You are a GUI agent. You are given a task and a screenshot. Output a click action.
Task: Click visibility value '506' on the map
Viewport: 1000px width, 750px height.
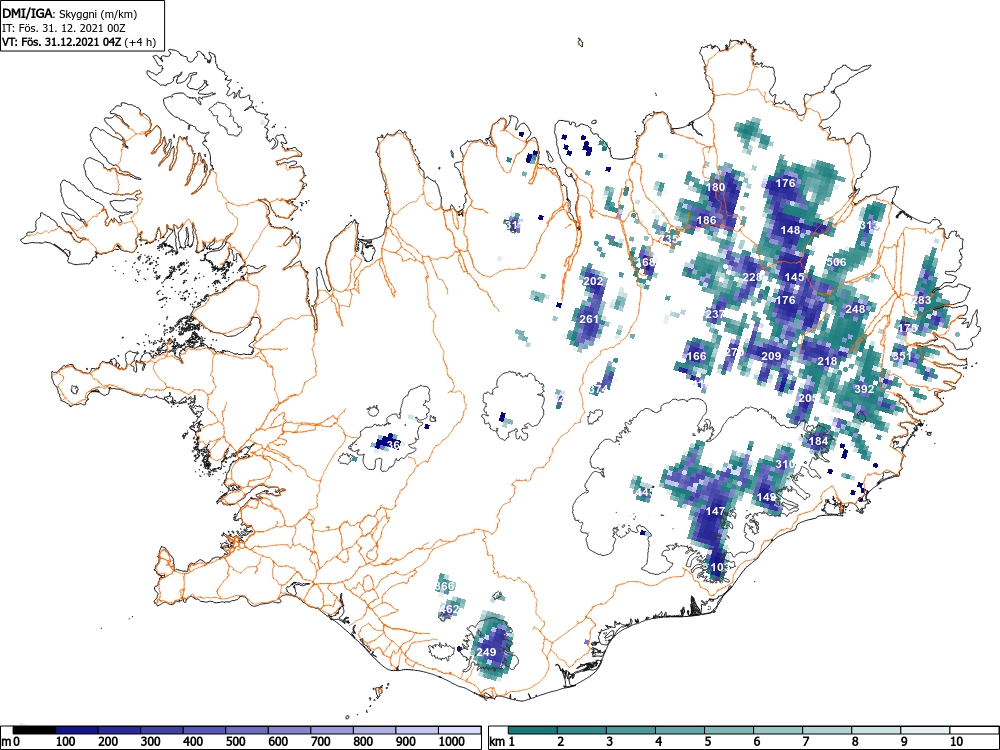point(836,262)
